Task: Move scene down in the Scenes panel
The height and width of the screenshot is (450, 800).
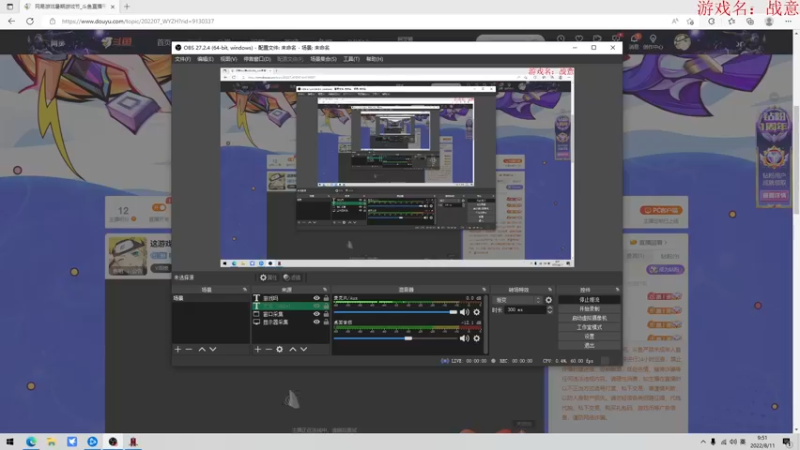Action: [x=213, y=349]
